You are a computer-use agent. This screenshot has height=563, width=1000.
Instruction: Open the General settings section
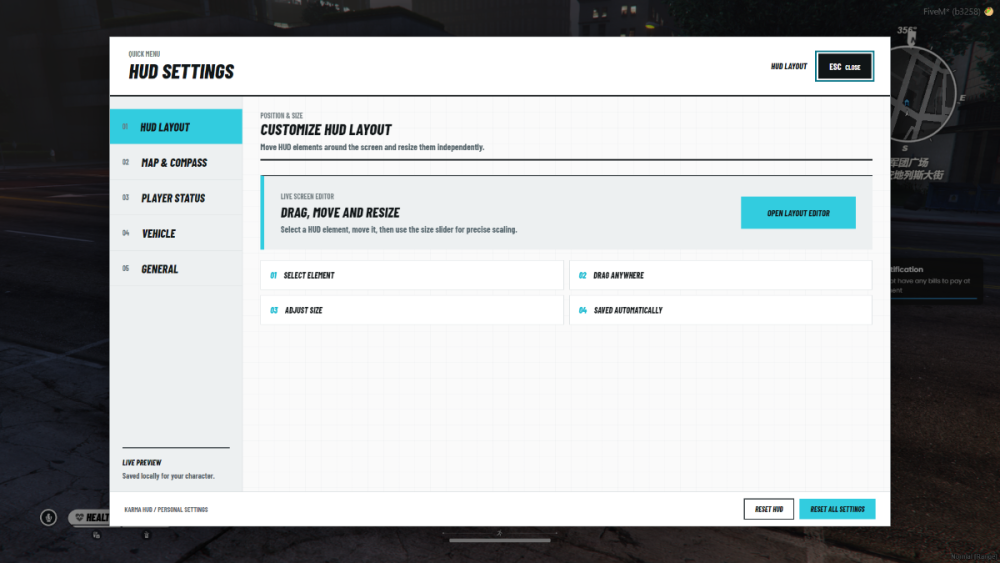[176, 269]
